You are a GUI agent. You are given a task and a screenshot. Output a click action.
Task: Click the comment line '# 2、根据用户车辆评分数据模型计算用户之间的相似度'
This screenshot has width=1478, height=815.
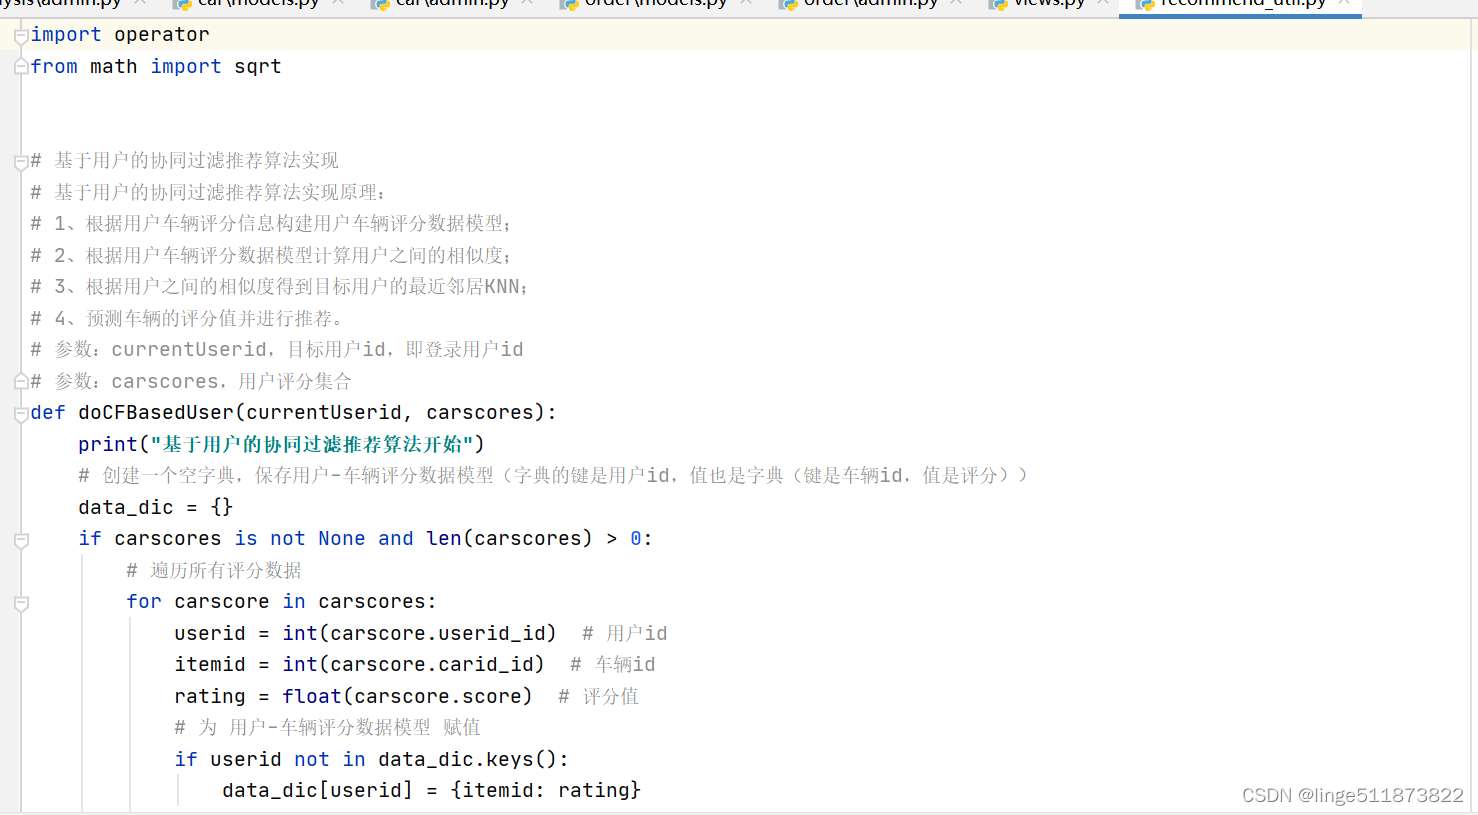point(271,255)
